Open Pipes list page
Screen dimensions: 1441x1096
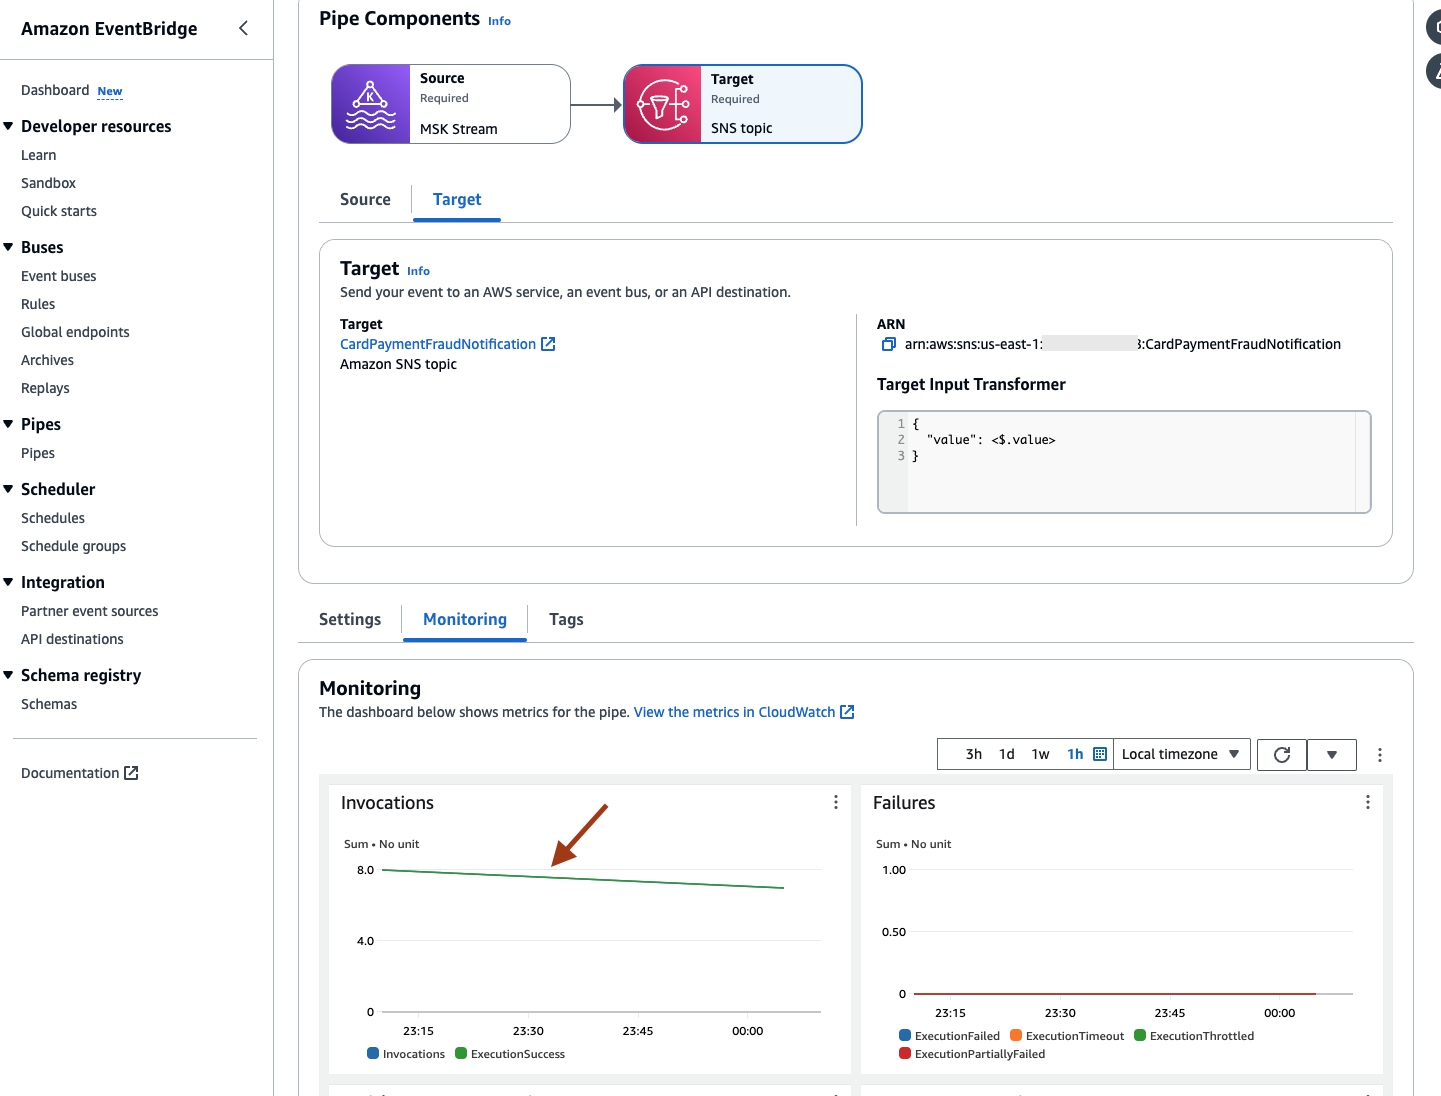38,453
